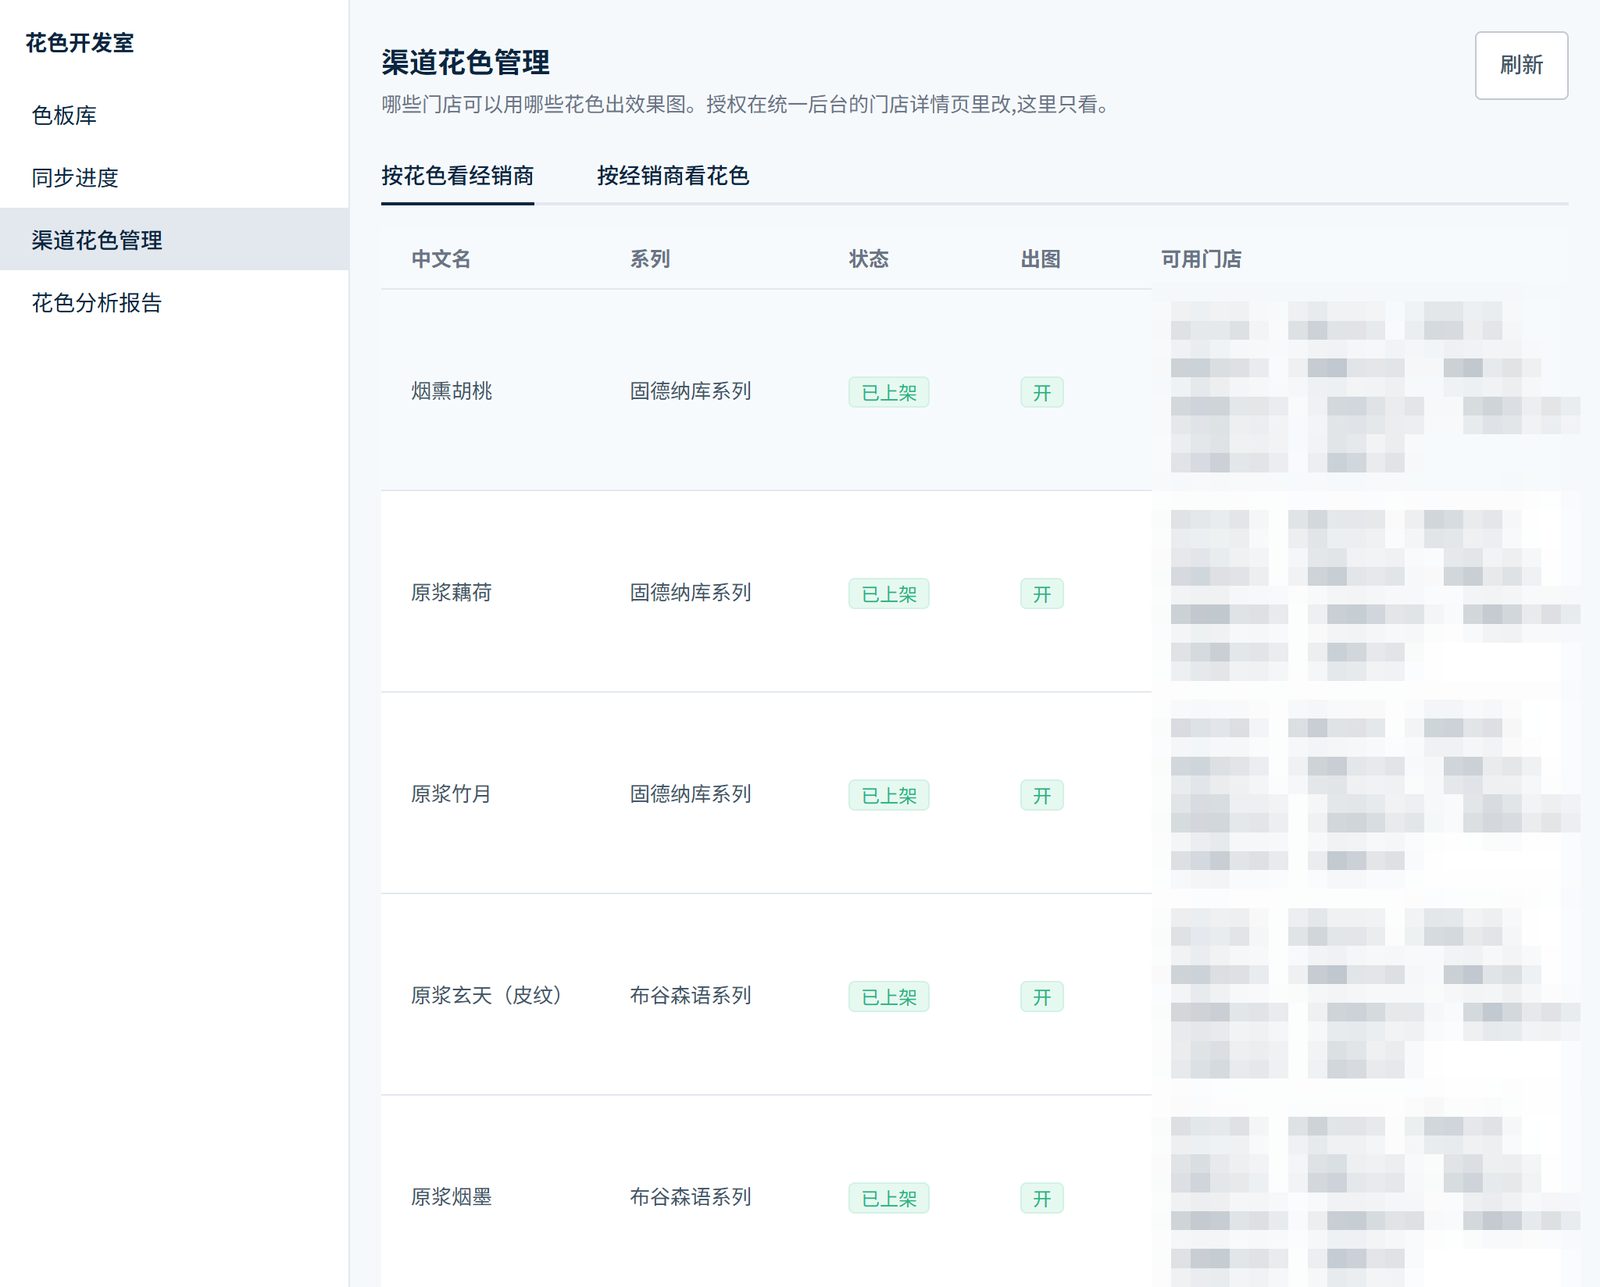The height and width of the screenshot is (1287, 1600).
Task: Click the 已上架 badge for 原浆藕荷
Action: coord(889,594)
